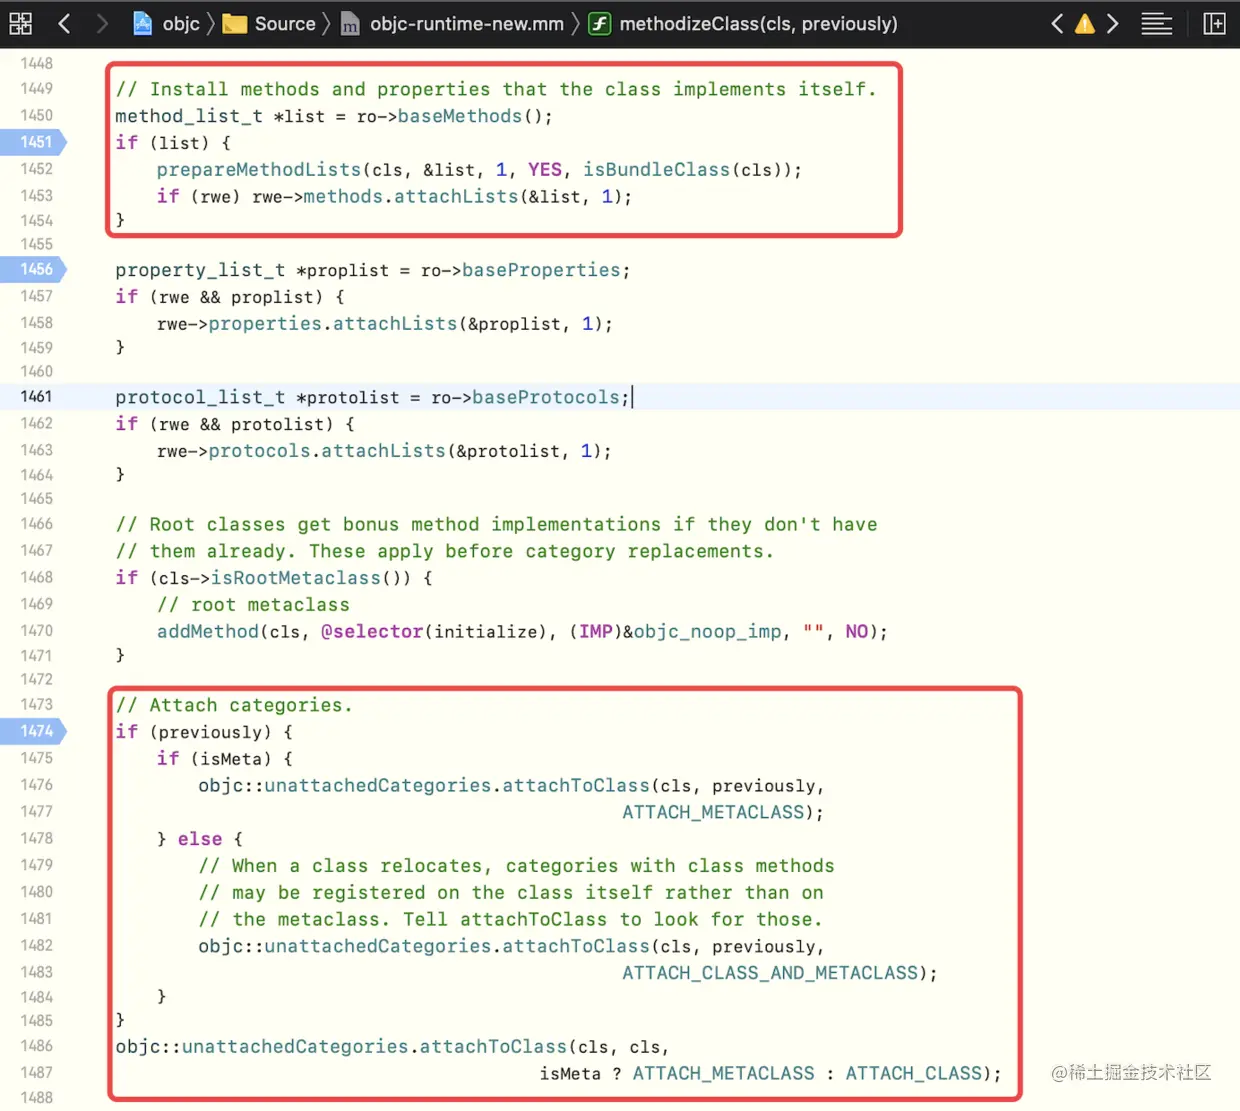Click the yellow warning issue icon

click(x=1085, y=23)
